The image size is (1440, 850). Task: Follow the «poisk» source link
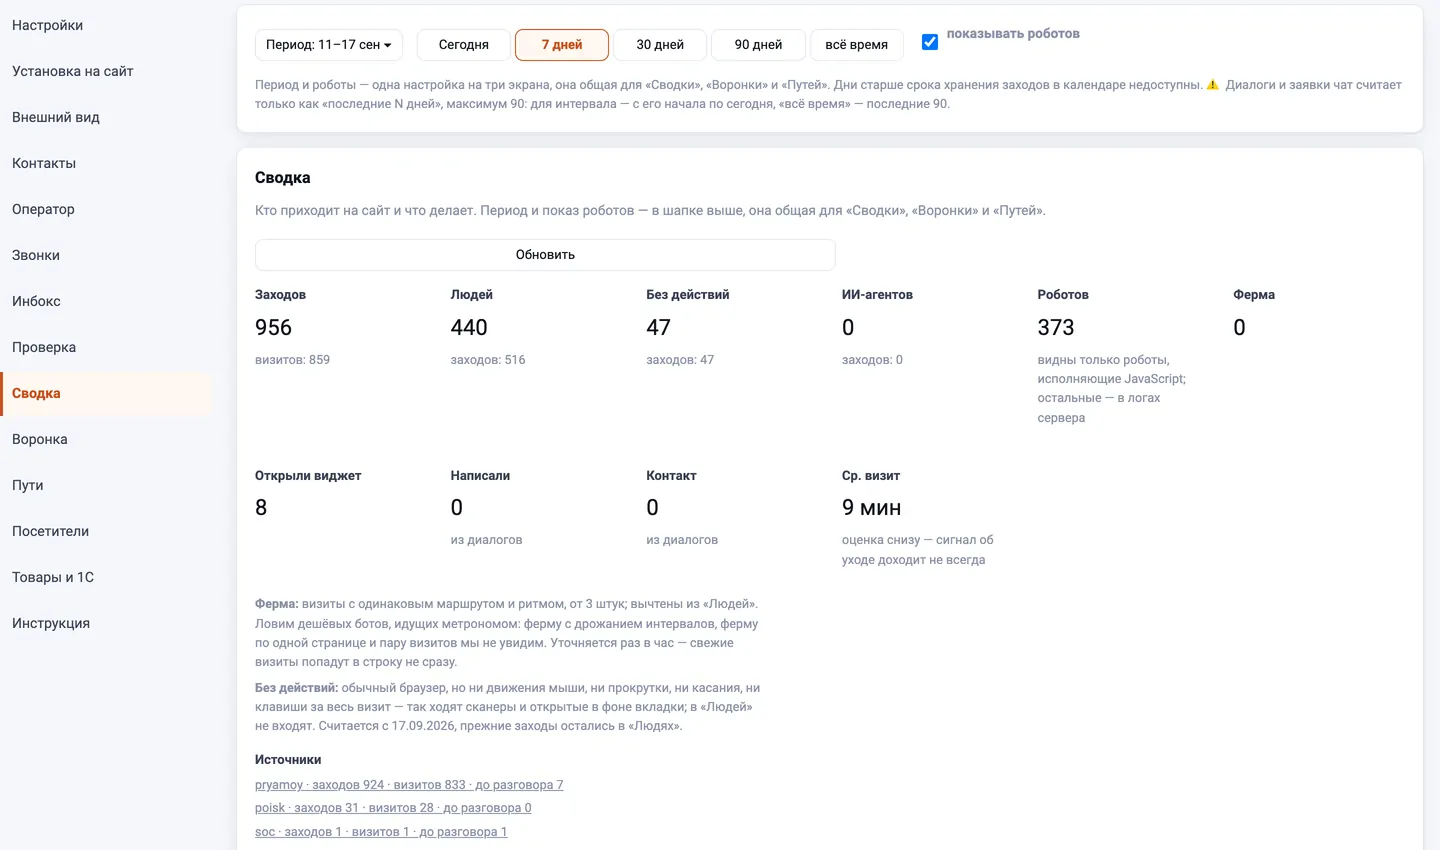[x=393, y=808]
